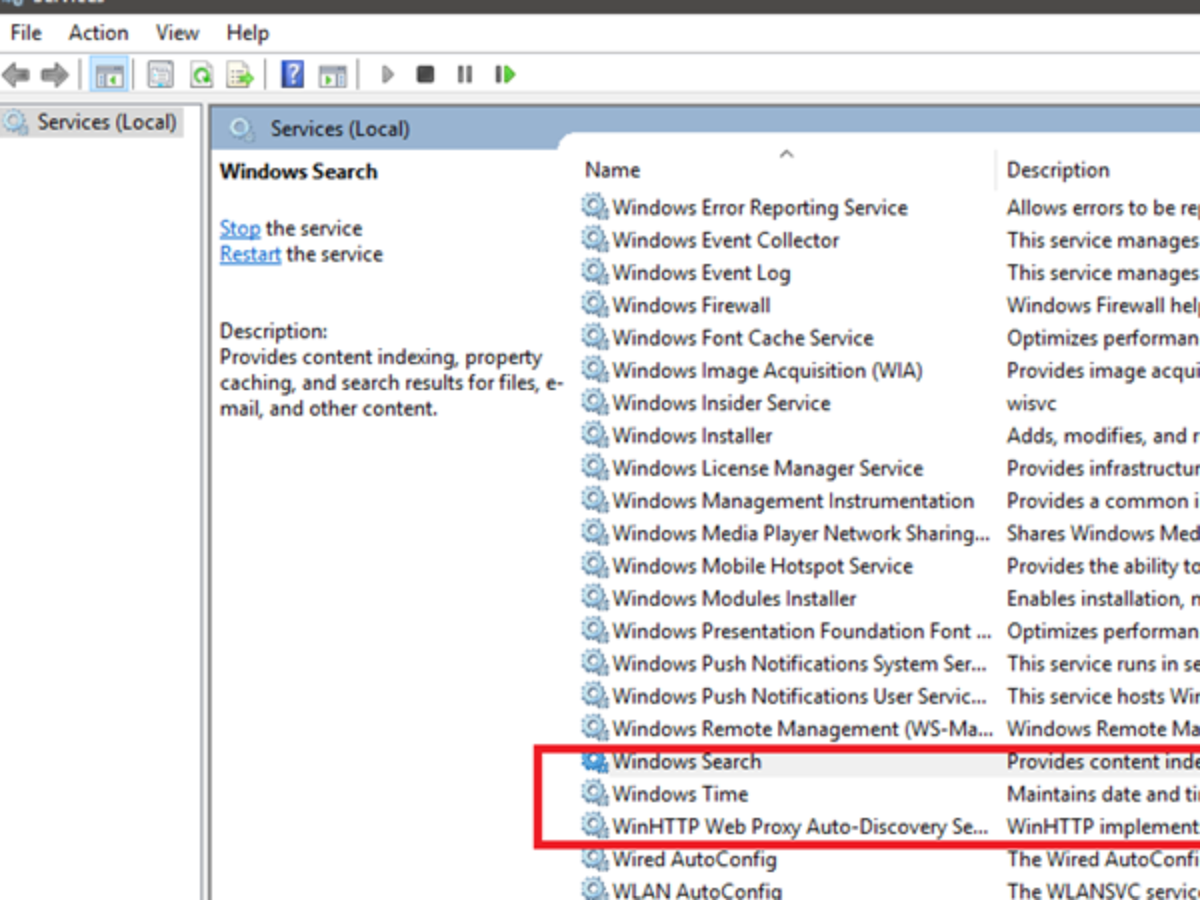Open the File menu

click(x=26, y=33)
